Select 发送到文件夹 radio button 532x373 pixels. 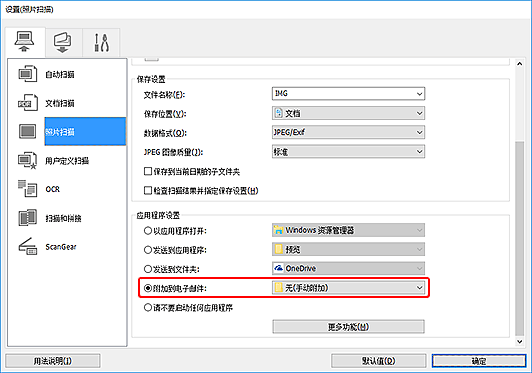[148, 269]
